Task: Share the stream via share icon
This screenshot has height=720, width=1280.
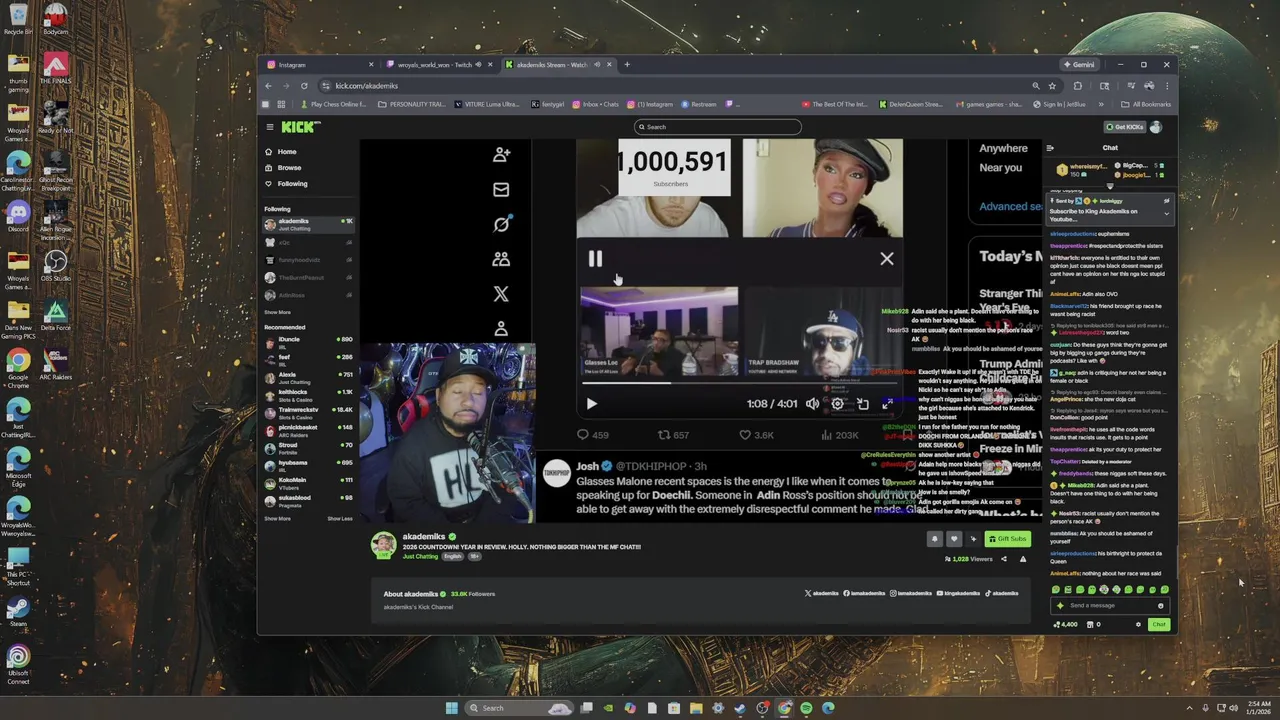Action: click(x=1005, y=559)
